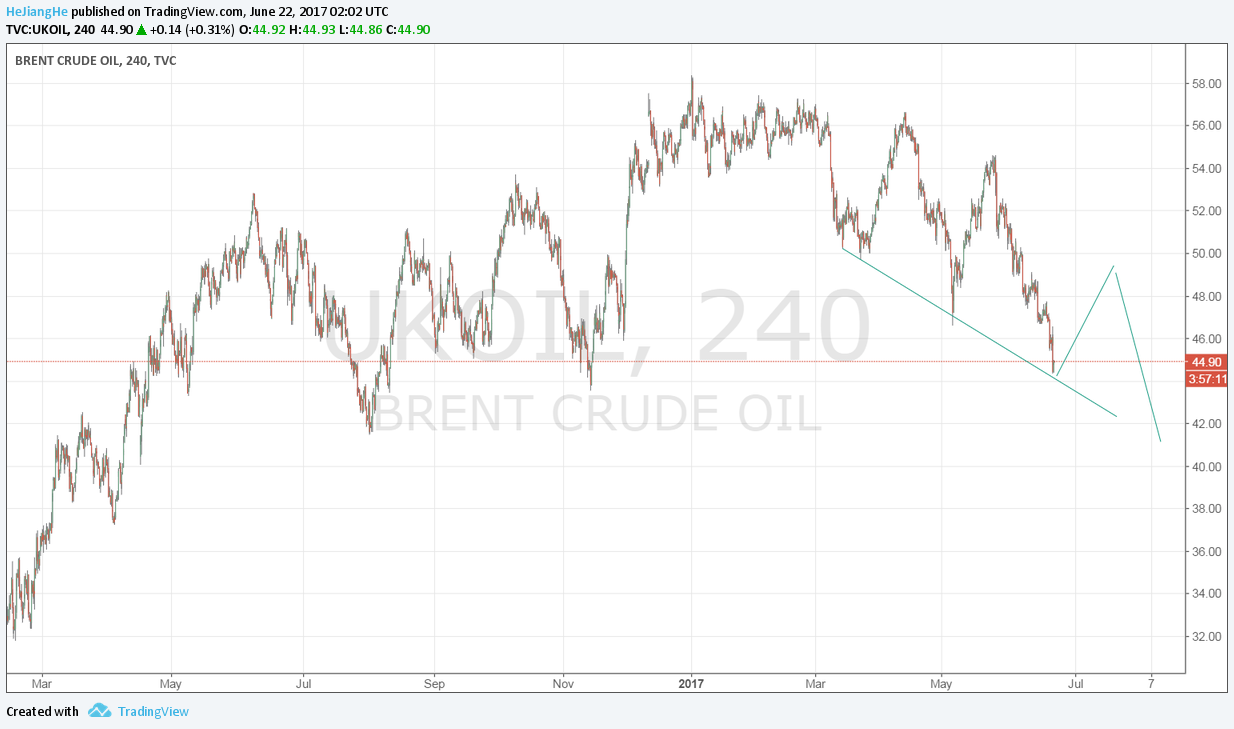Click the Sep label on time axis
This screenshot has height=729, width=1234.
(434, 684)
